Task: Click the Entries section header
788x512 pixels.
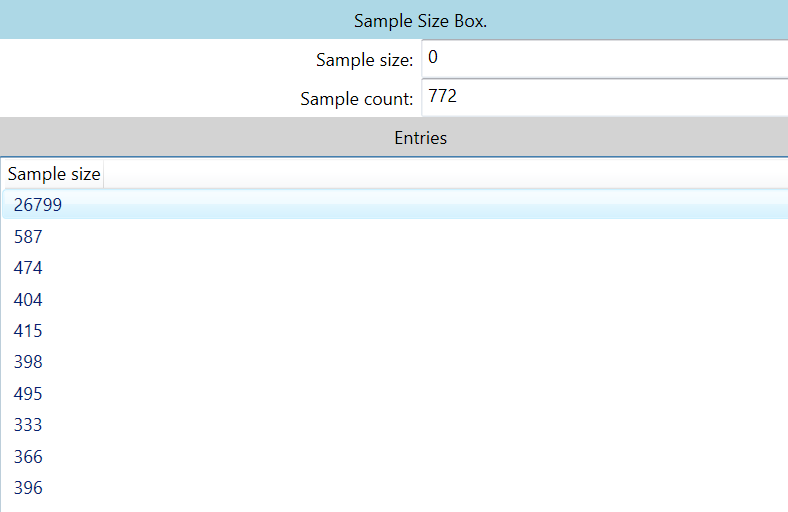Action: pos(420,138)
